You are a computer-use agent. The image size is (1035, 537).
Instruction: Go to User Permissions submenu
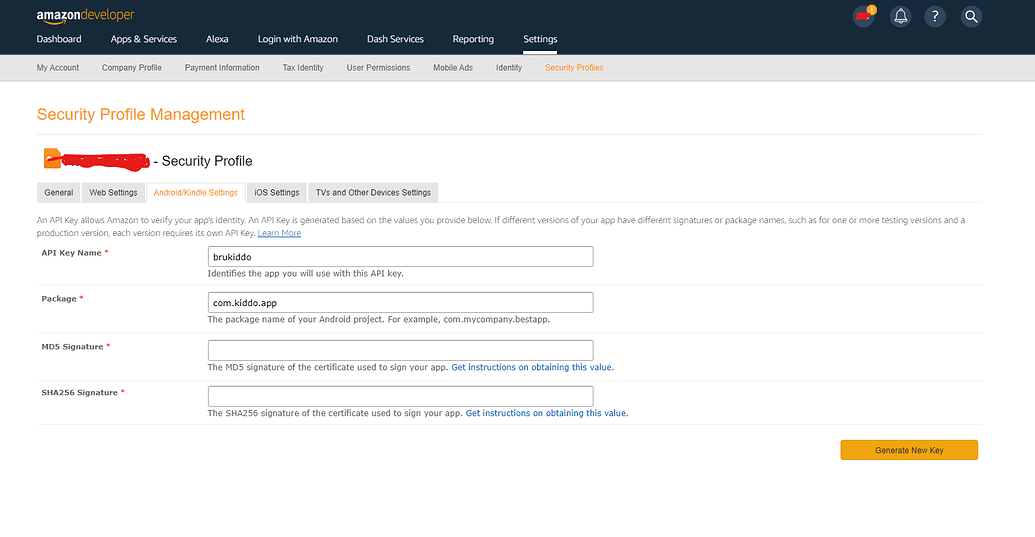coord(378,68)
